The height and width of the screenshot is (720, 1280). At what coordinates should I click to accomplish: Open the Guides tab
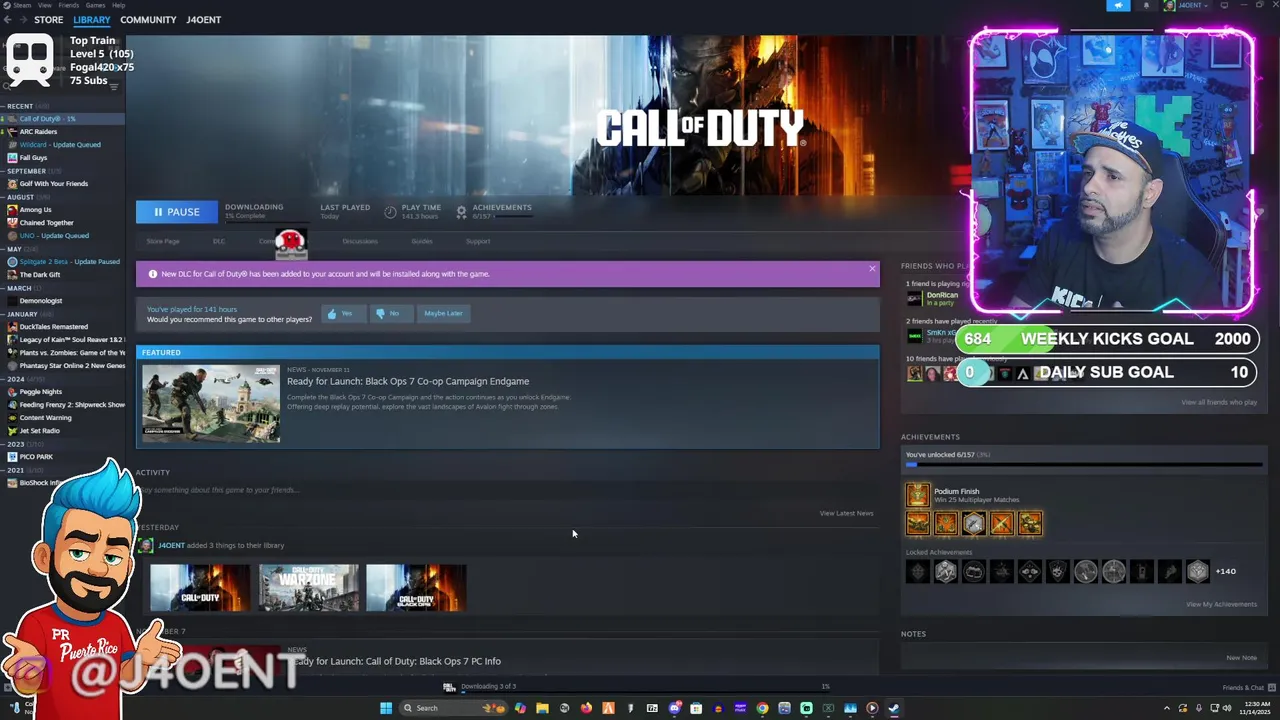click(x=422, y=241)
